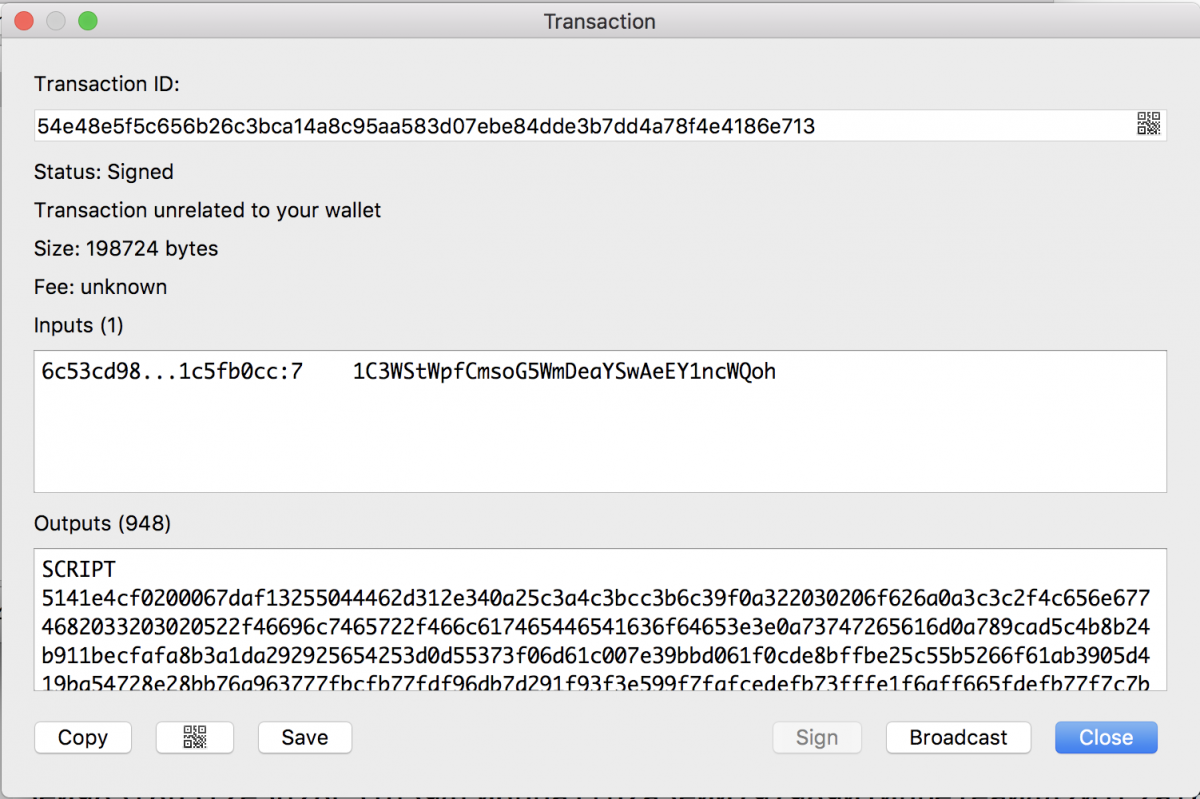The width and height of the screenshot is (1200, 799).
Task: Click the gray minimize window button
Action: [56, 21]
